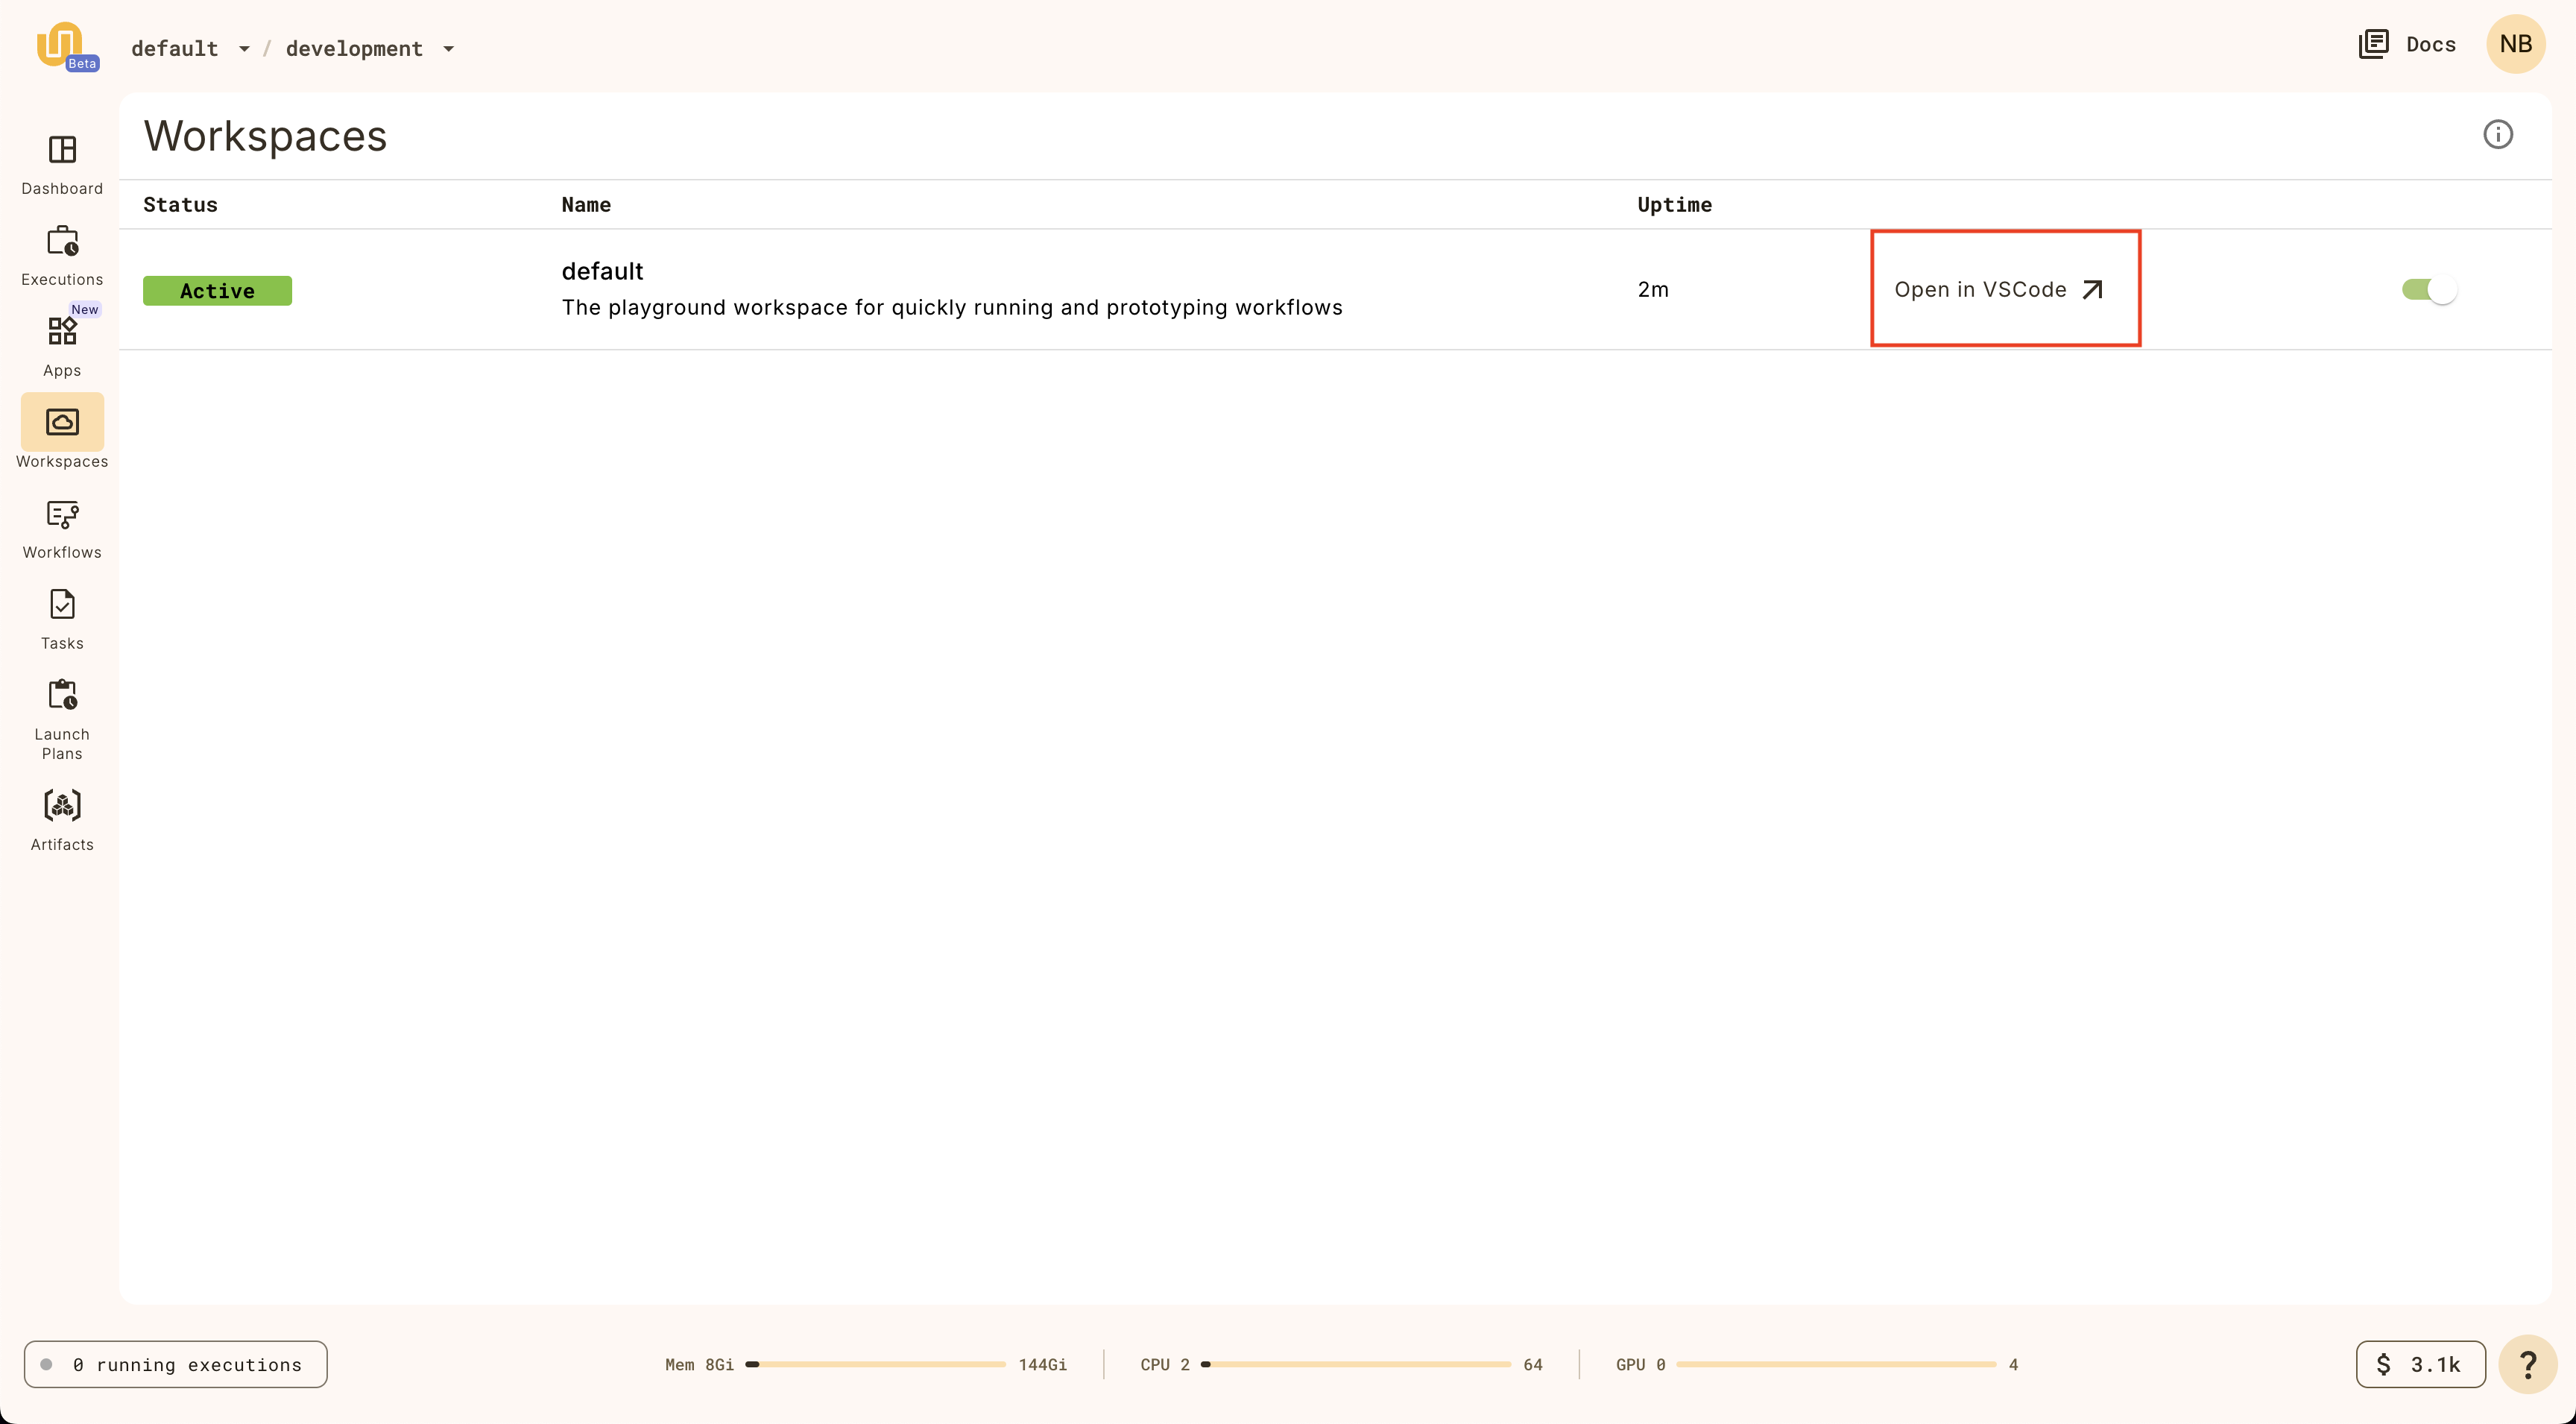Screen dimensions: 2576x1424
Task: Click the default workspace name
Action: [602, 272]
